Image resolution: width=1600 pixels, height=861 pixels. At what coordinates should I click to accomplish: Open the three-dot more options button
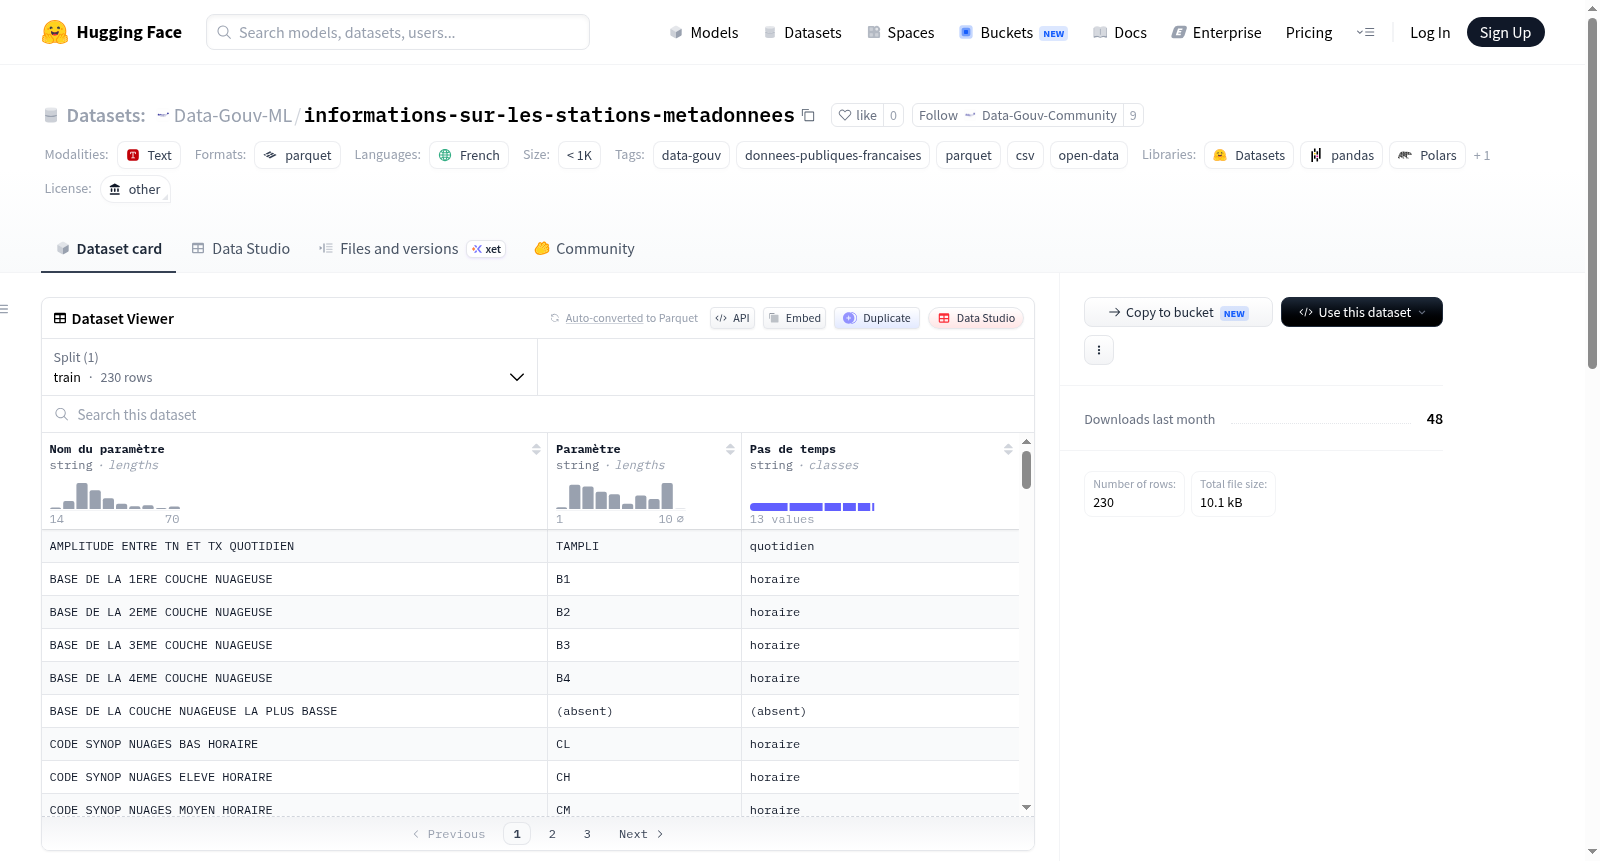[x=1099, y=350]
